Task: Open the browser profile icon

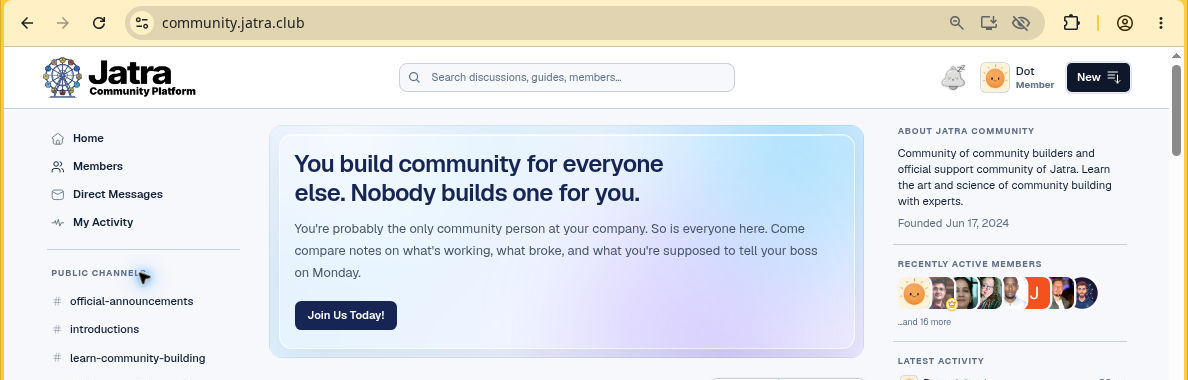Action: click(1124, 23)
